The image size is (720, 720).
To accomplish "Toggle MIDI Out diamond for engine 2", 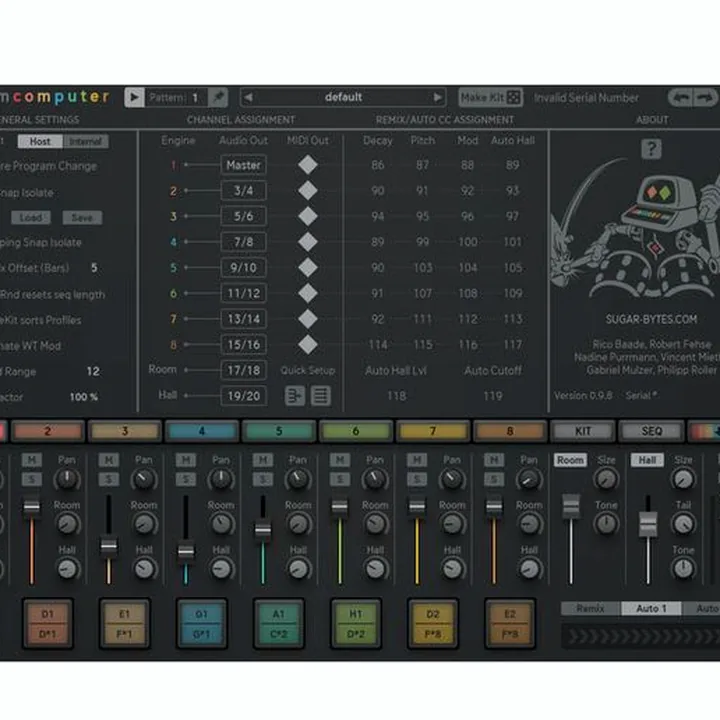I will point(308,191).
